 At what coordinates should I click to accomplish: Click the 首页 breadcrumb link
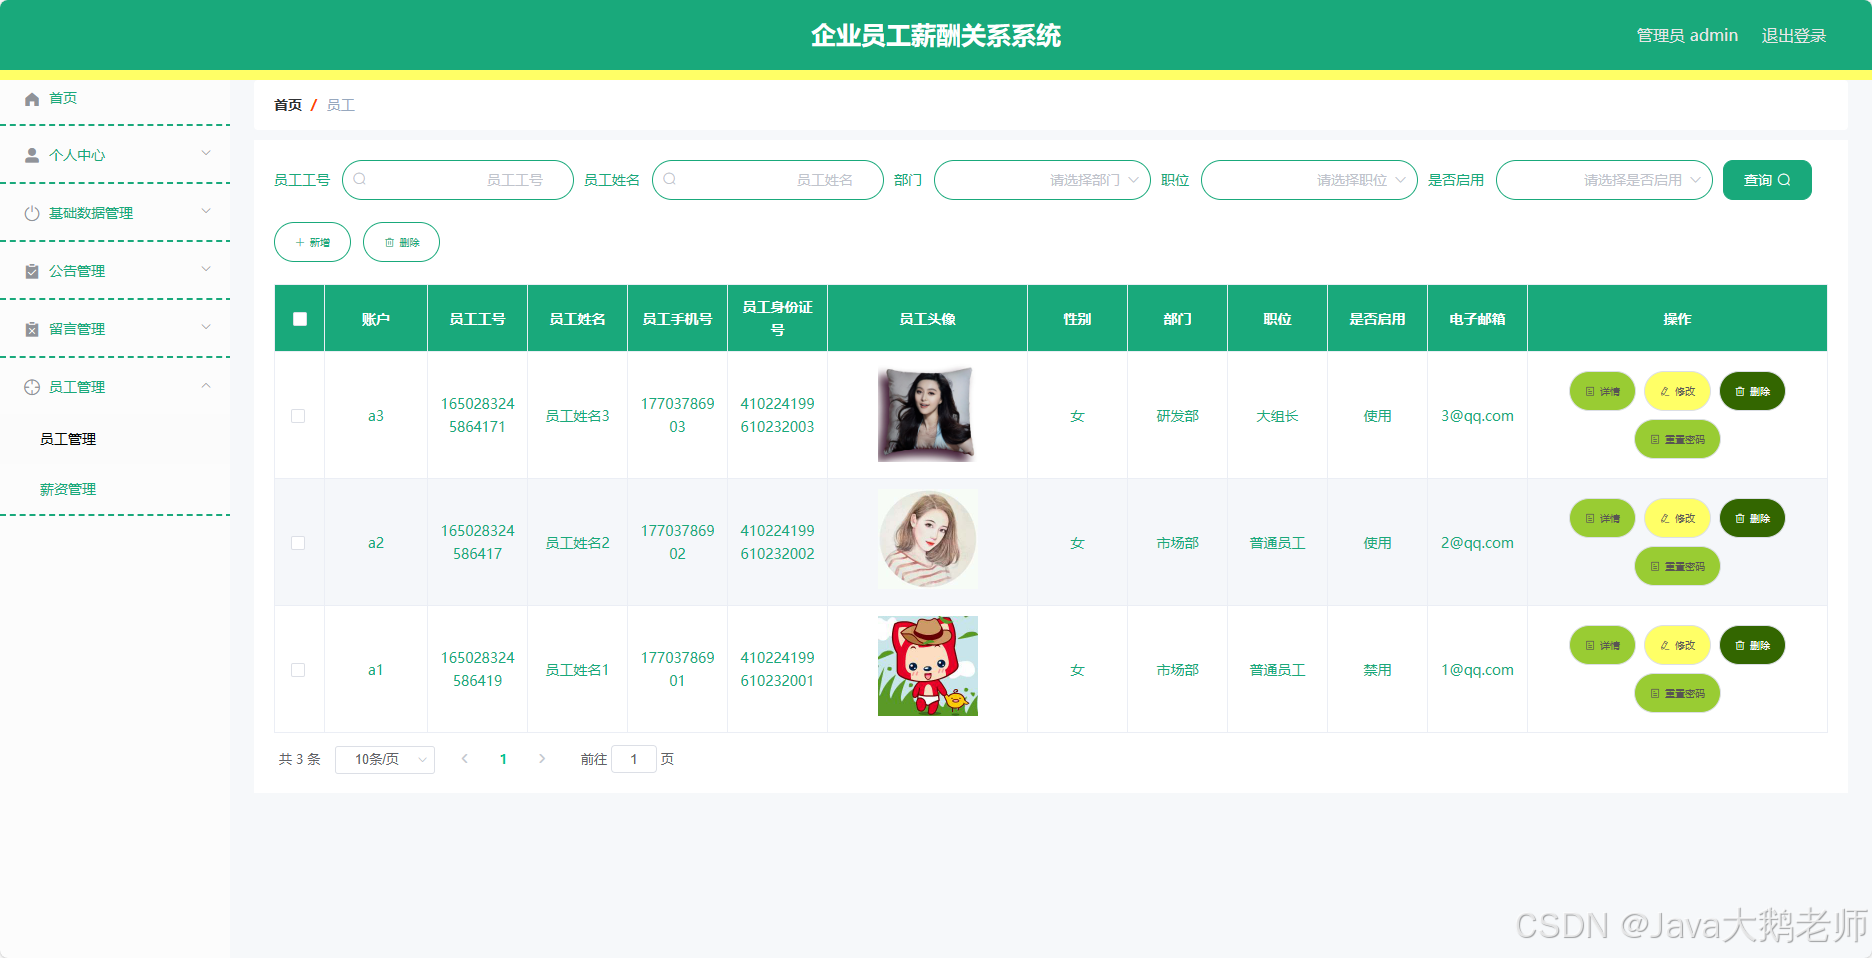tap(287, 104)
